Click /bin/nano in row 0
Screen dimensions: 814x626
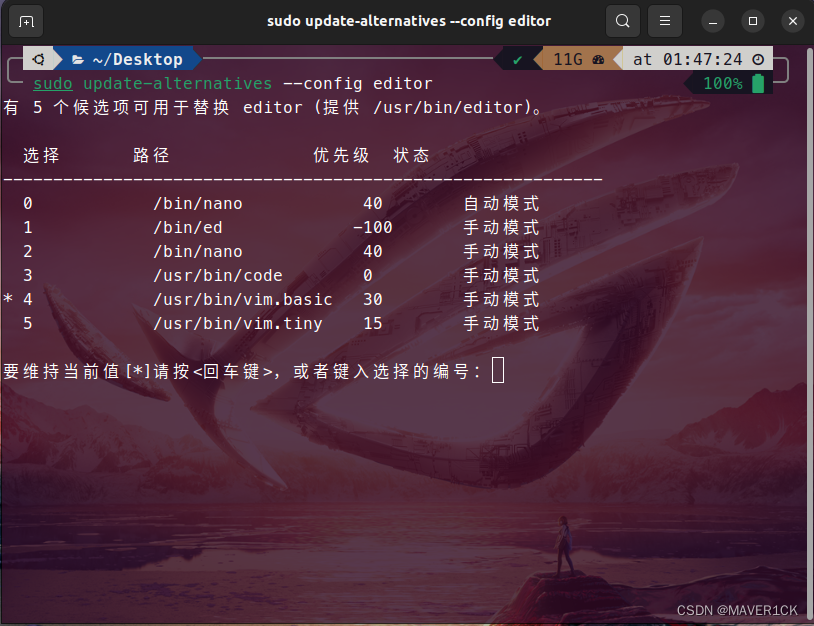[x=198, y=203]
